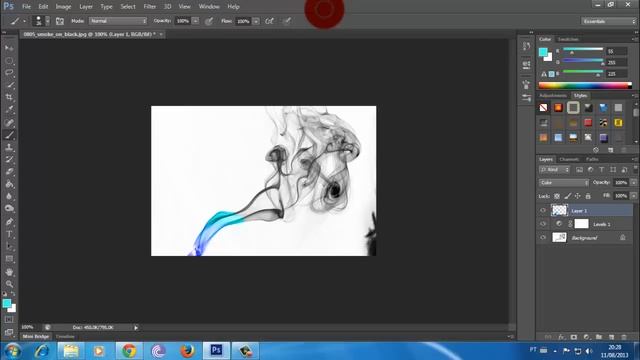Screen dimensions: 640x360
Task: Open the layer blend mode Color dropdown
Action: coord(564,182)
